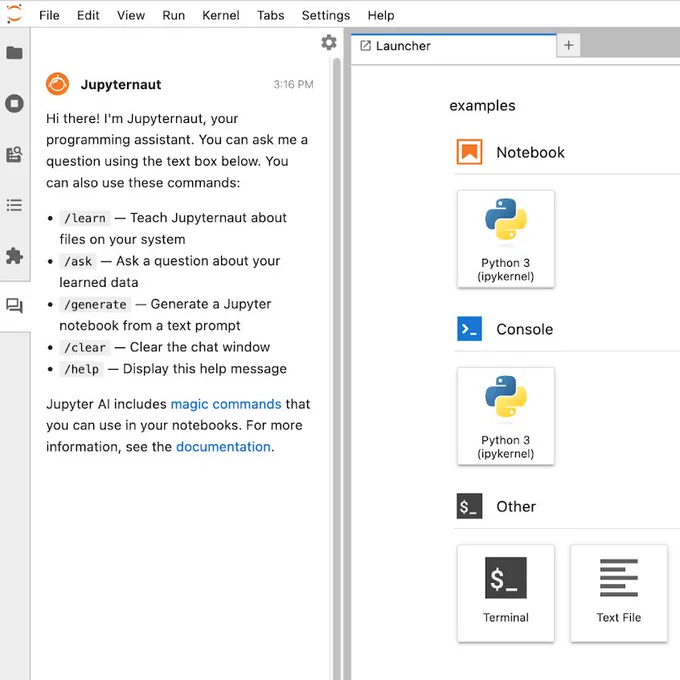This screenshot has height=680, width=680.
Task: Click the Console section heading
Action: pos(525,329)
